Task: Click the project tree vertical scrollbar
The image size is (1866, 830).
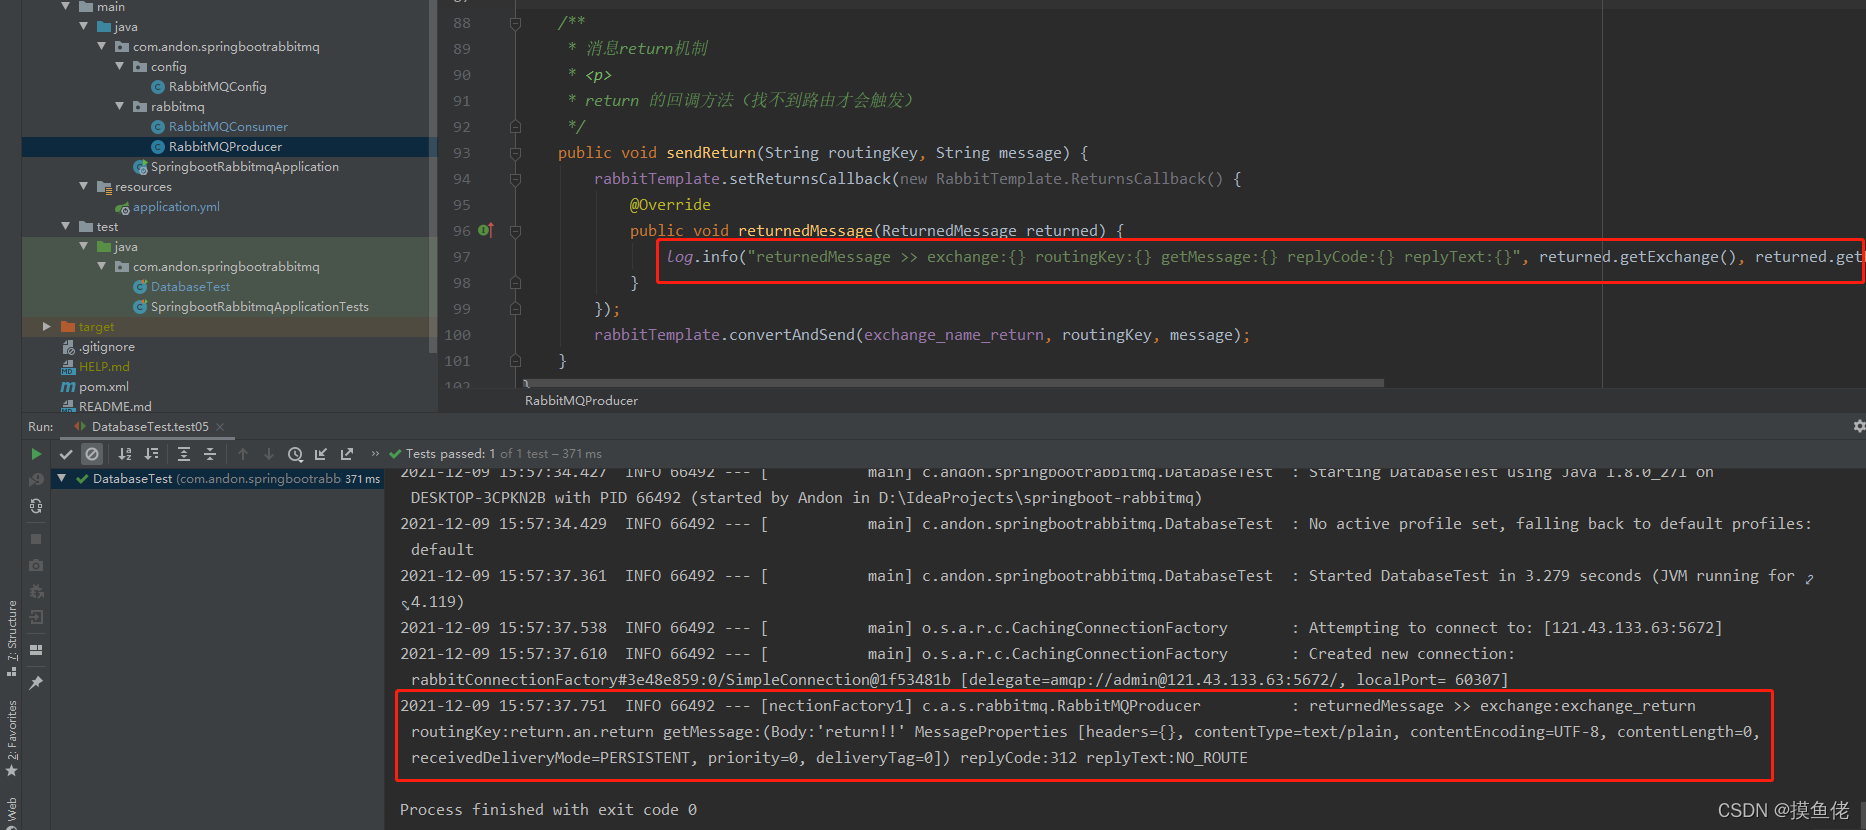Action: click(433, 175)
